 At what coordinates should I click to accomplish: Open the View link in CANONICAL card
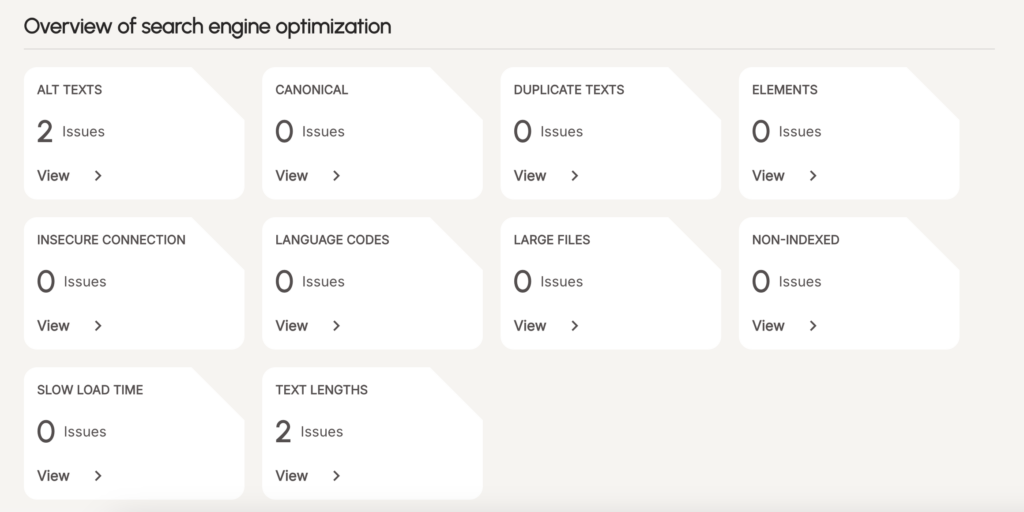click(291, 176)
